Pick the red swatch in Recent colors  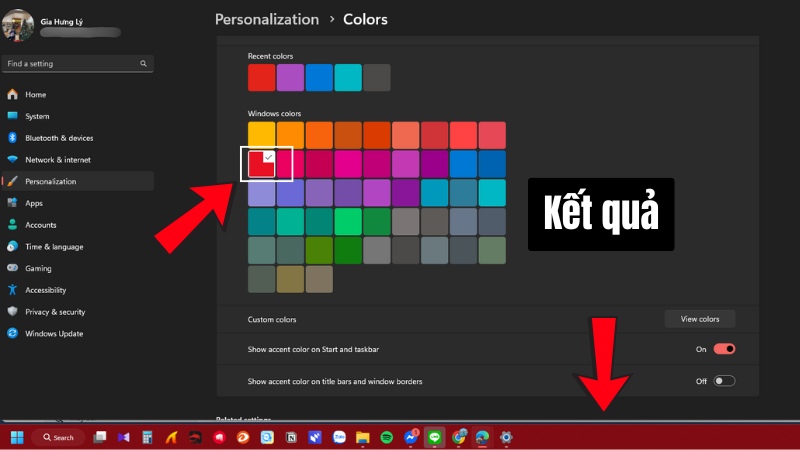(x=261, y=78)
